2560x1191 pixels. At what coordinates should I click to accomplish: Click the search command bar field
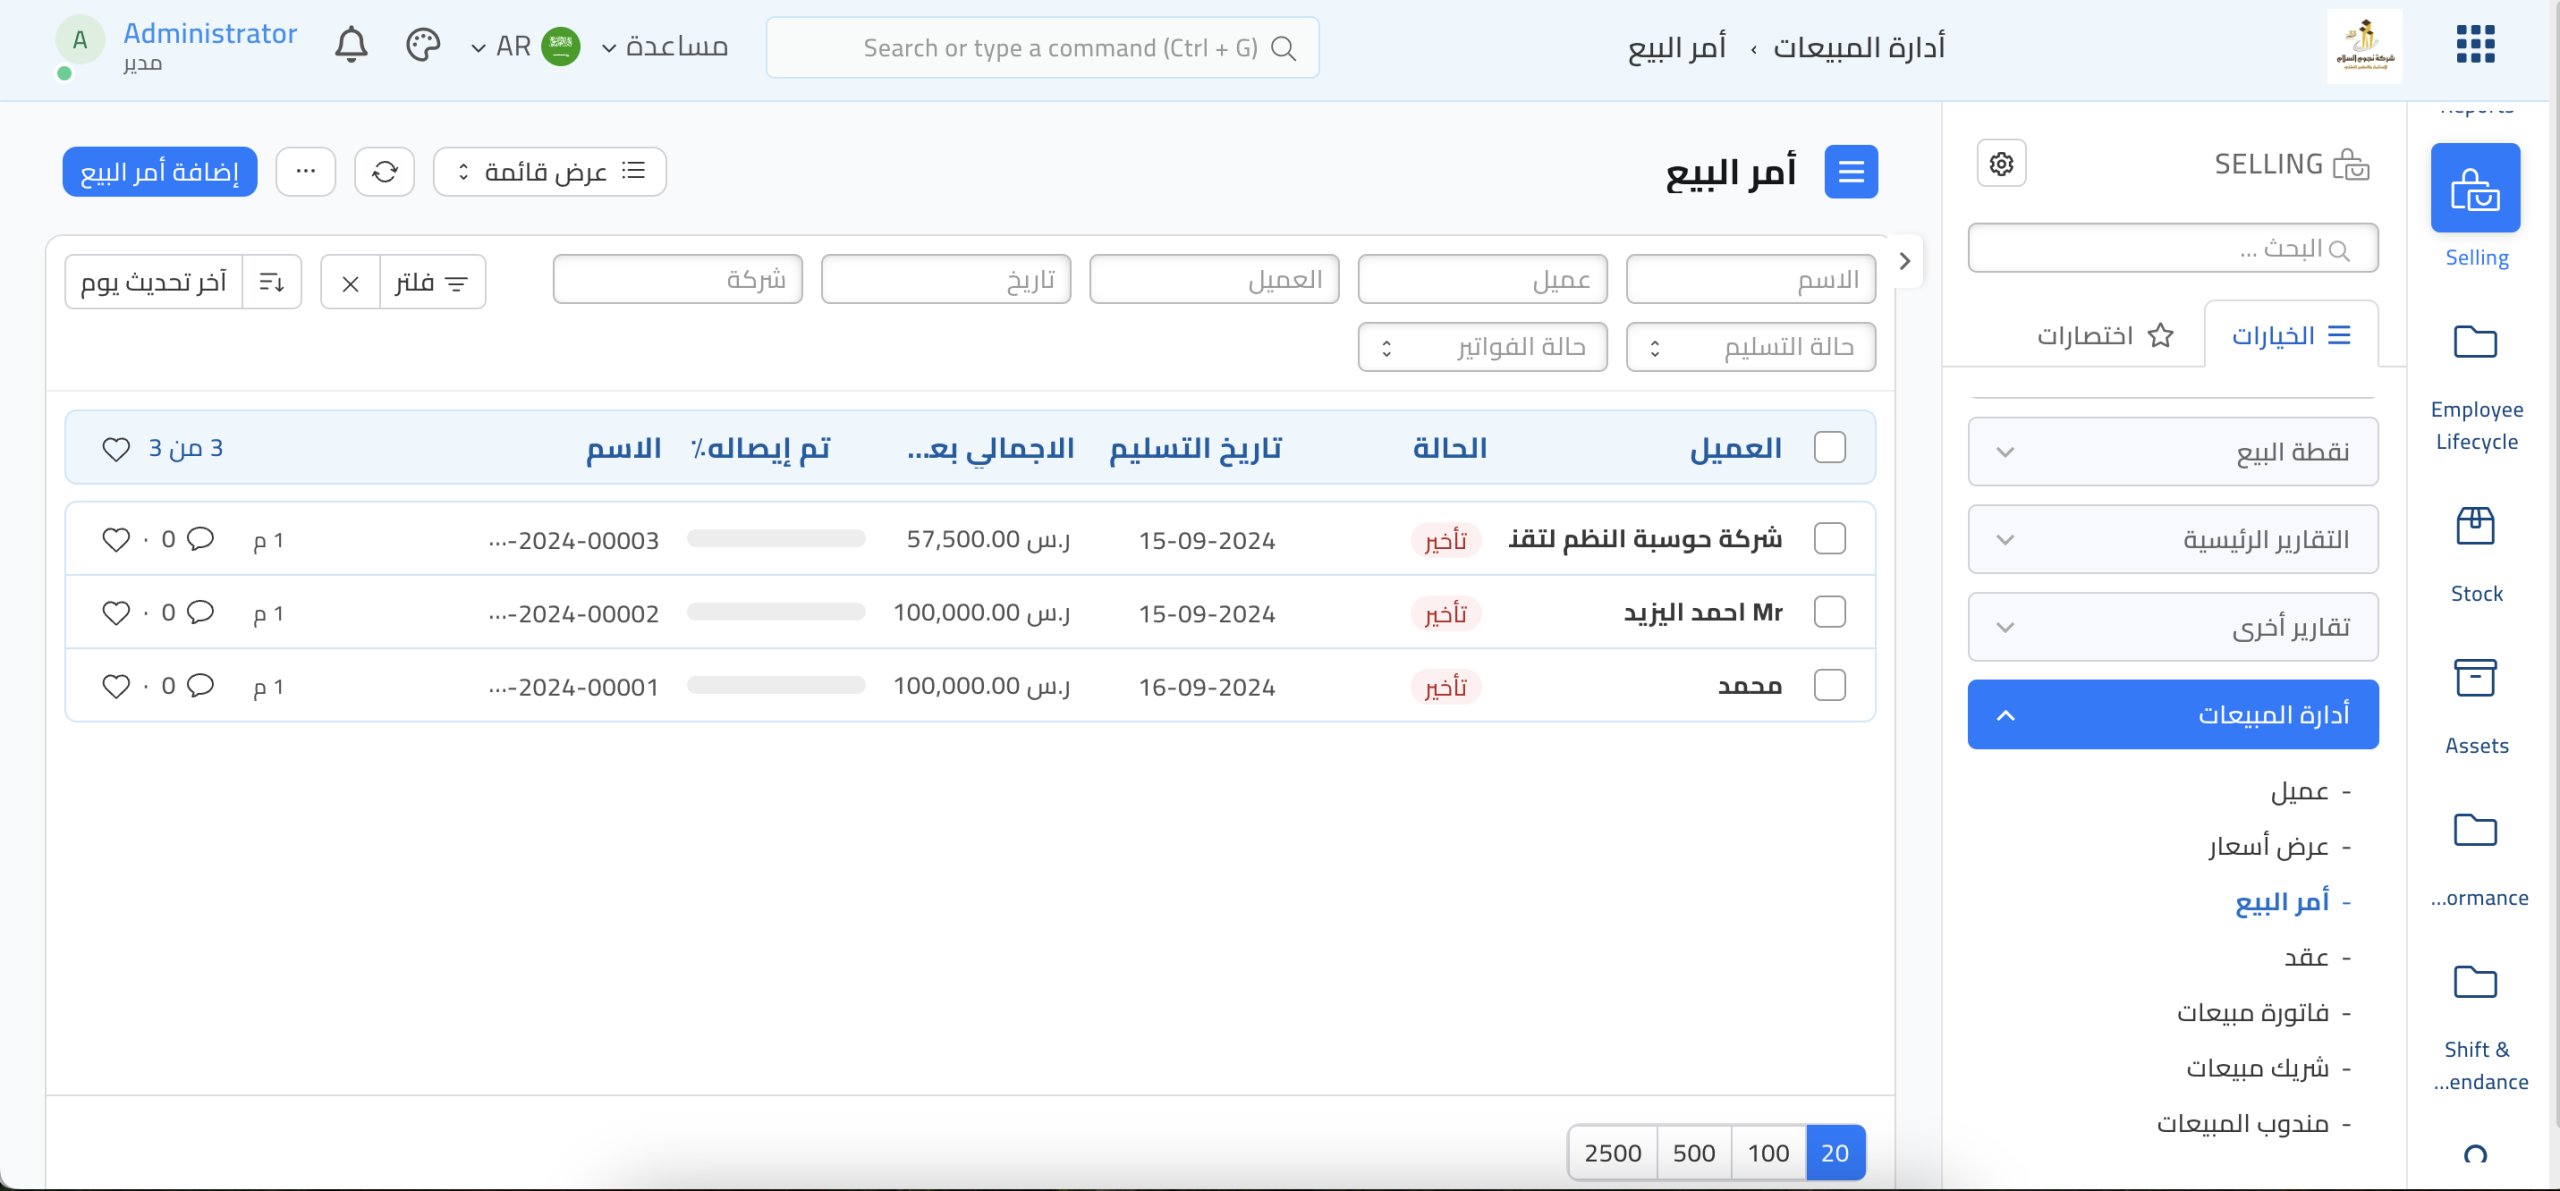pos(1042,48)
